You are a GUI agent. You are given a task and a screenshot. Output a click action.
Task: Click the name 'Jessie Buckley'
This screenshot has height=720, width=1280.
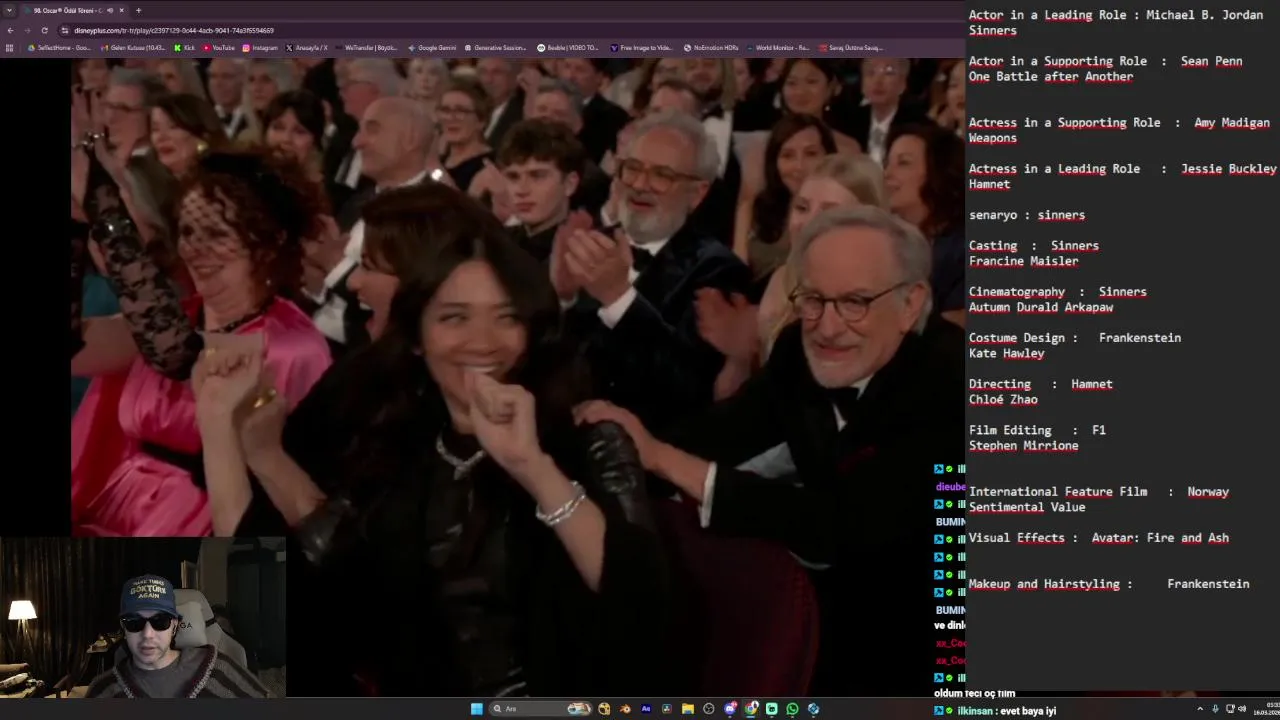[x=1228, y=169]
